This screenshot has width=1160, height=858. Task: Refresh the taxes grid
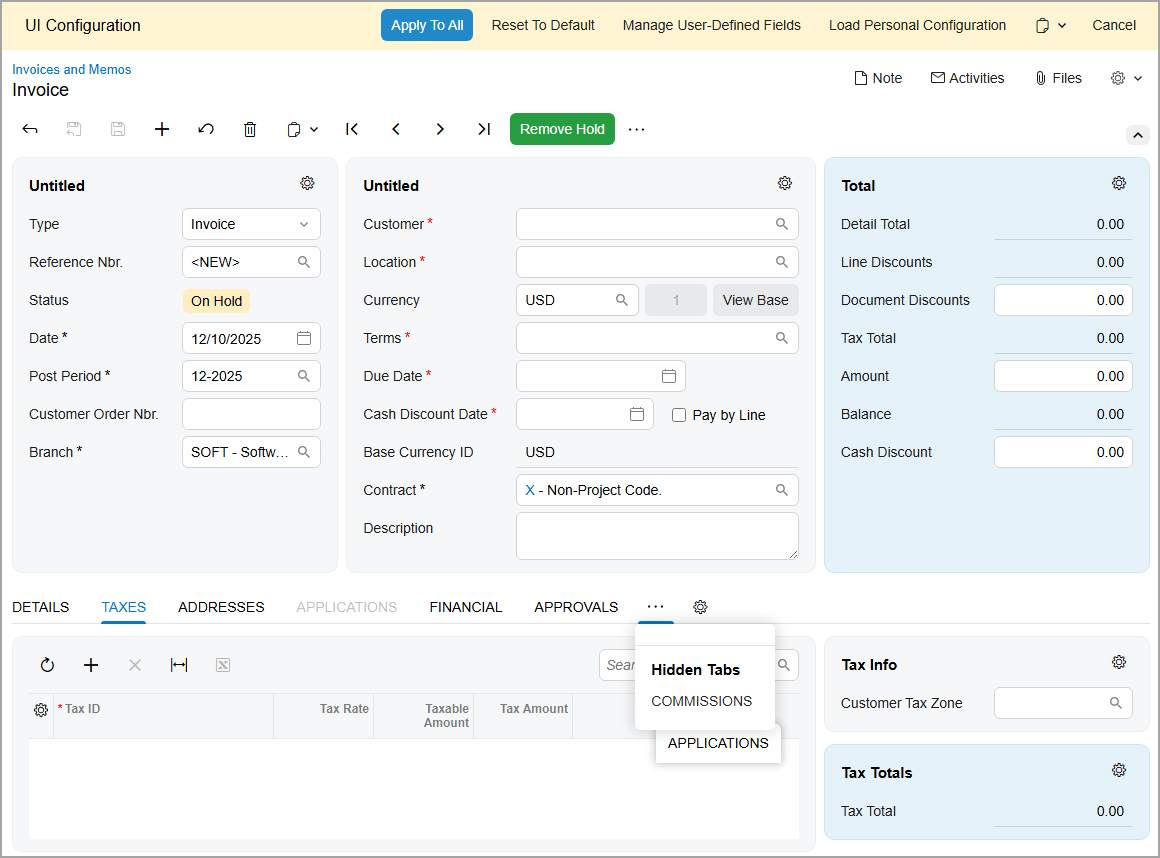(x=47, y=665)
